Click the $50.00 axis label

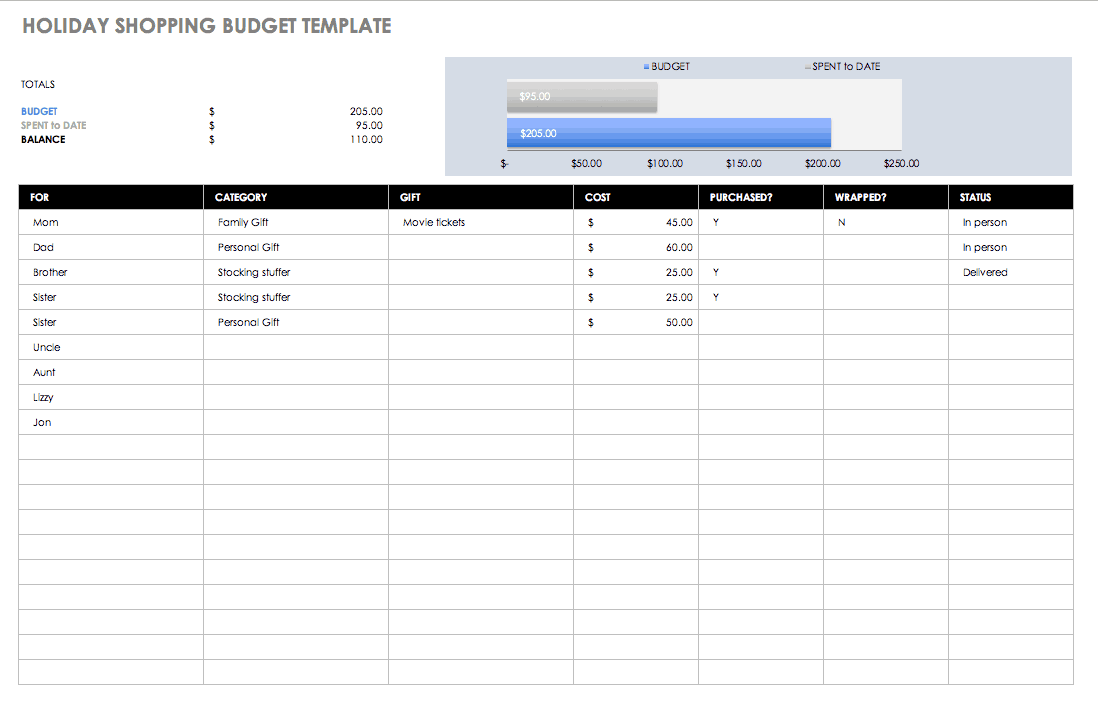point(586,163)
